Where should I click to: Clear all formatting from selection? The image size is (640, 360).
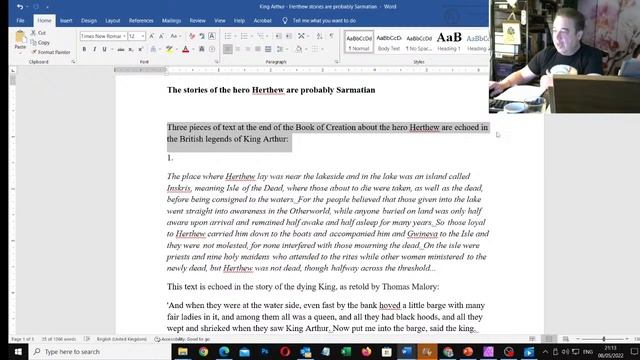click(191, 36)
